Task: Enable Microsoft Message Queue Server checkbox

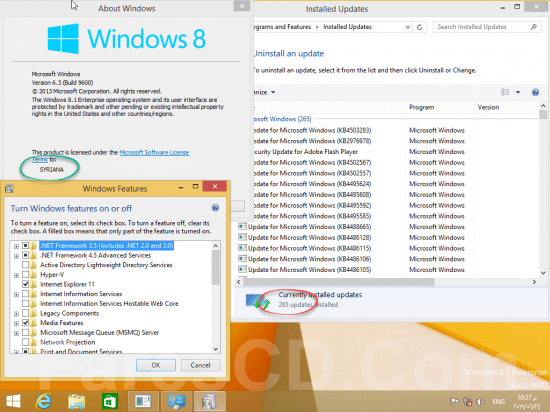Action: coord(26,332)
